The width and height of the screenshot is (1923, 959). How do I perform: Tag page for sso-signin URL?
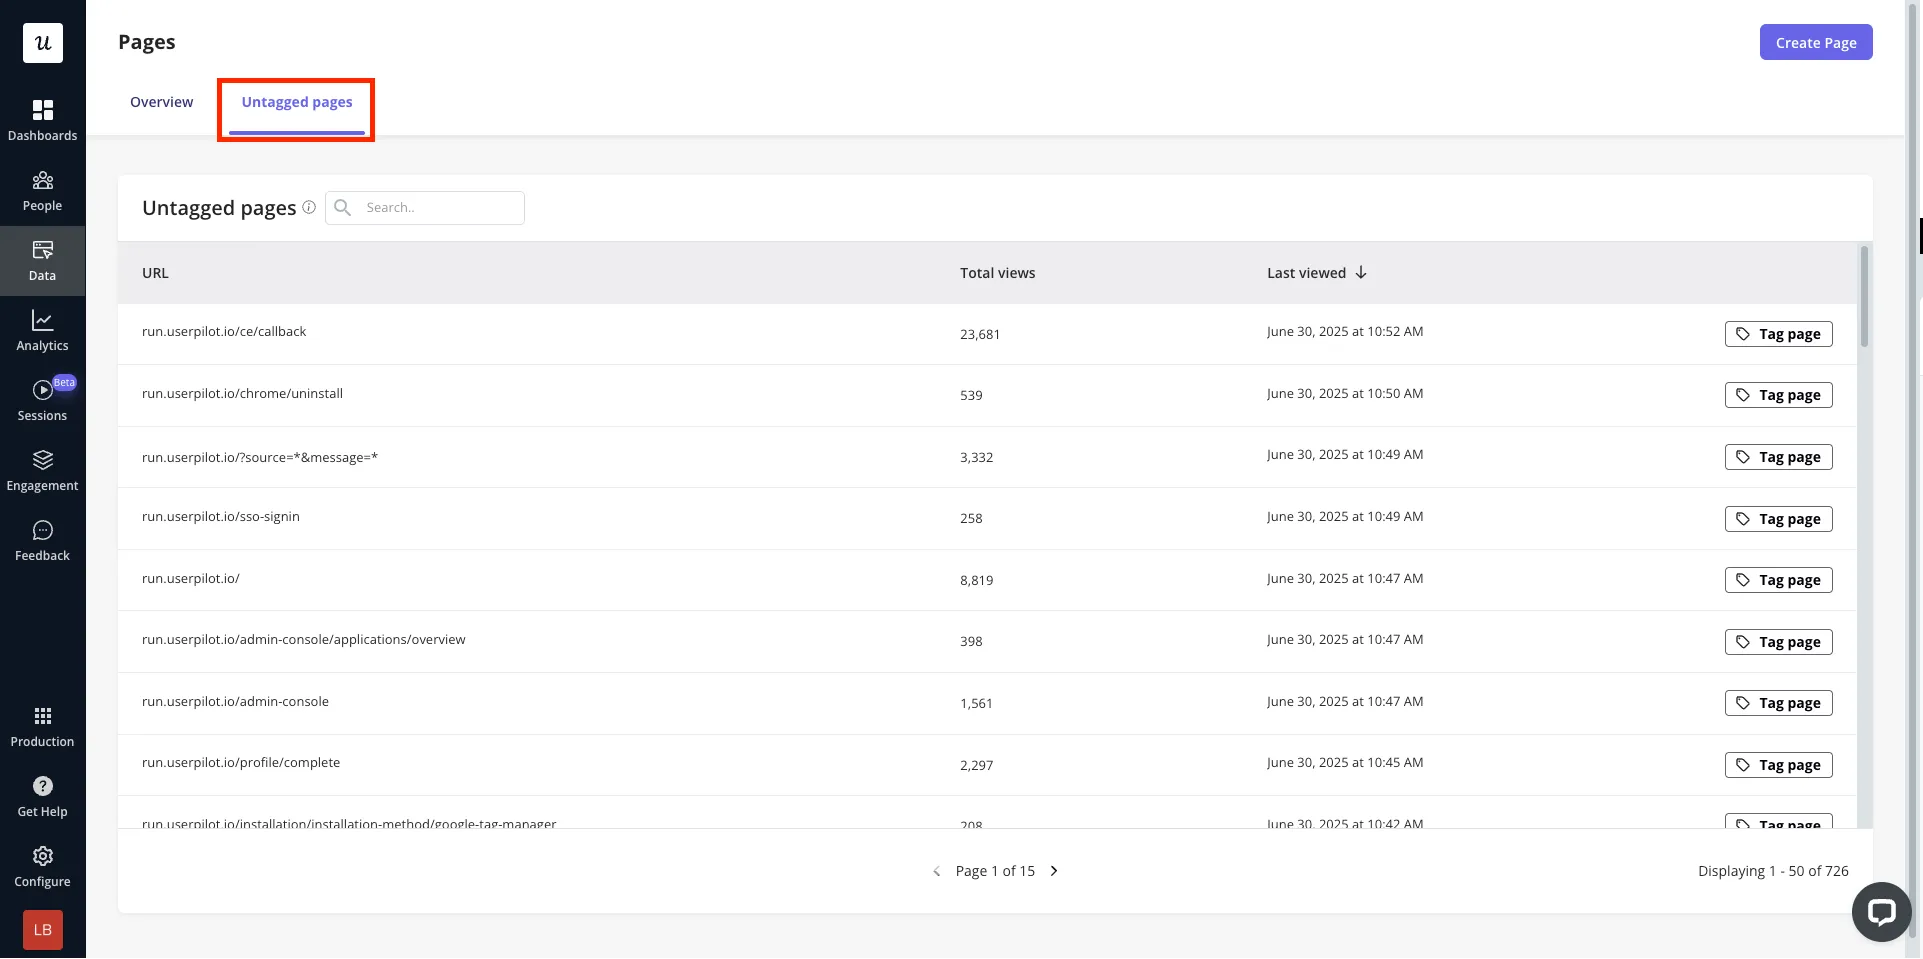[x=1778, y=519]
